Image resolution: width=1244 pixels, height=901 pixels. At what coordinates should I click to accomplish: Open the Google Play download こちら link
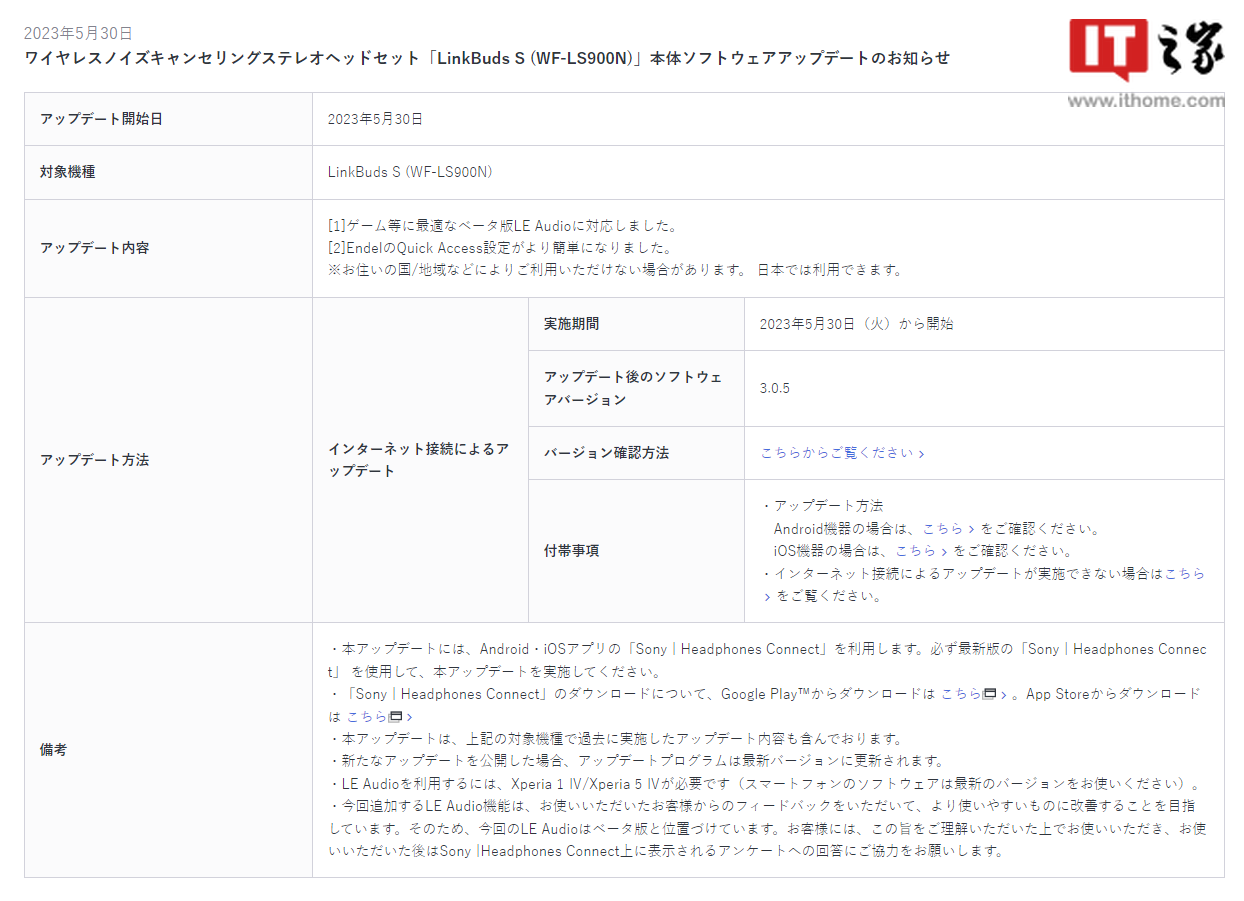click(x=961, y=693)
